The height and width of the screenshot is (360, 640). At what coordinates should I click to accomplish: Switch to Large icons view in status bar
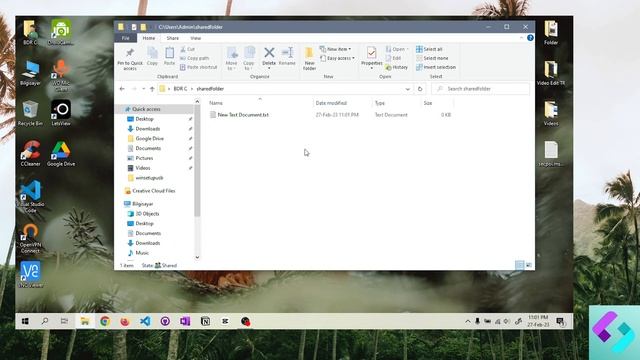[529, 265]
